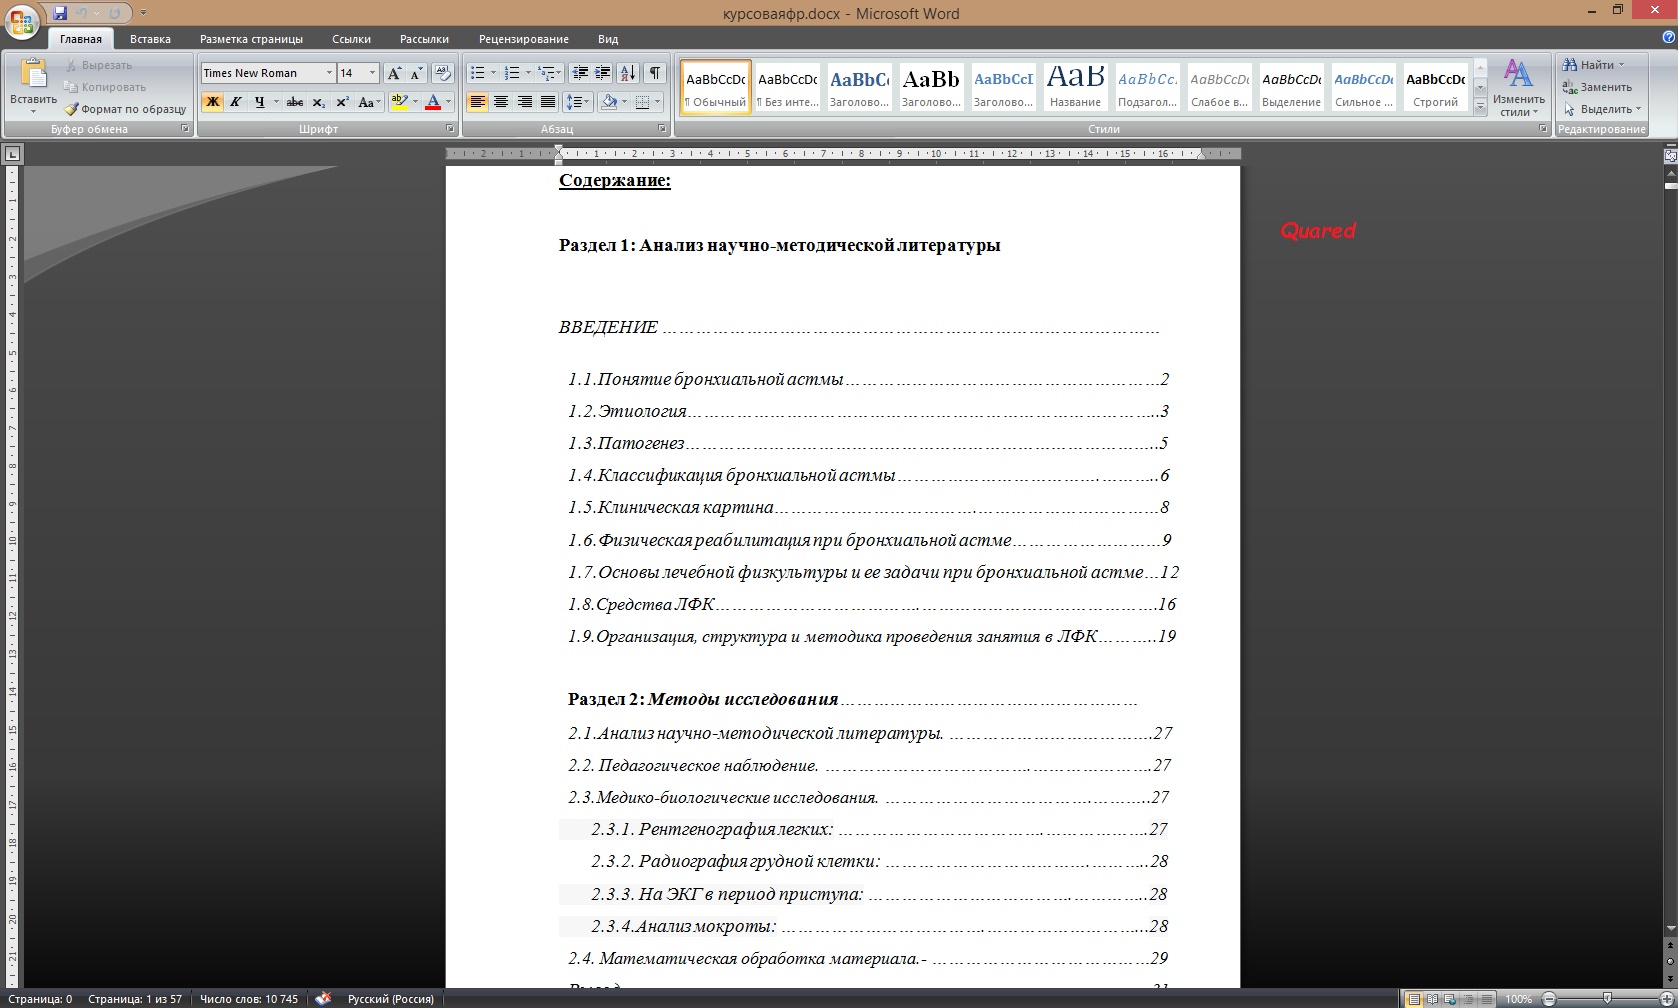Apply subscript formatting
Image resolution: width=1678 pixels, height=1008 pixels.
click(318, 102)
